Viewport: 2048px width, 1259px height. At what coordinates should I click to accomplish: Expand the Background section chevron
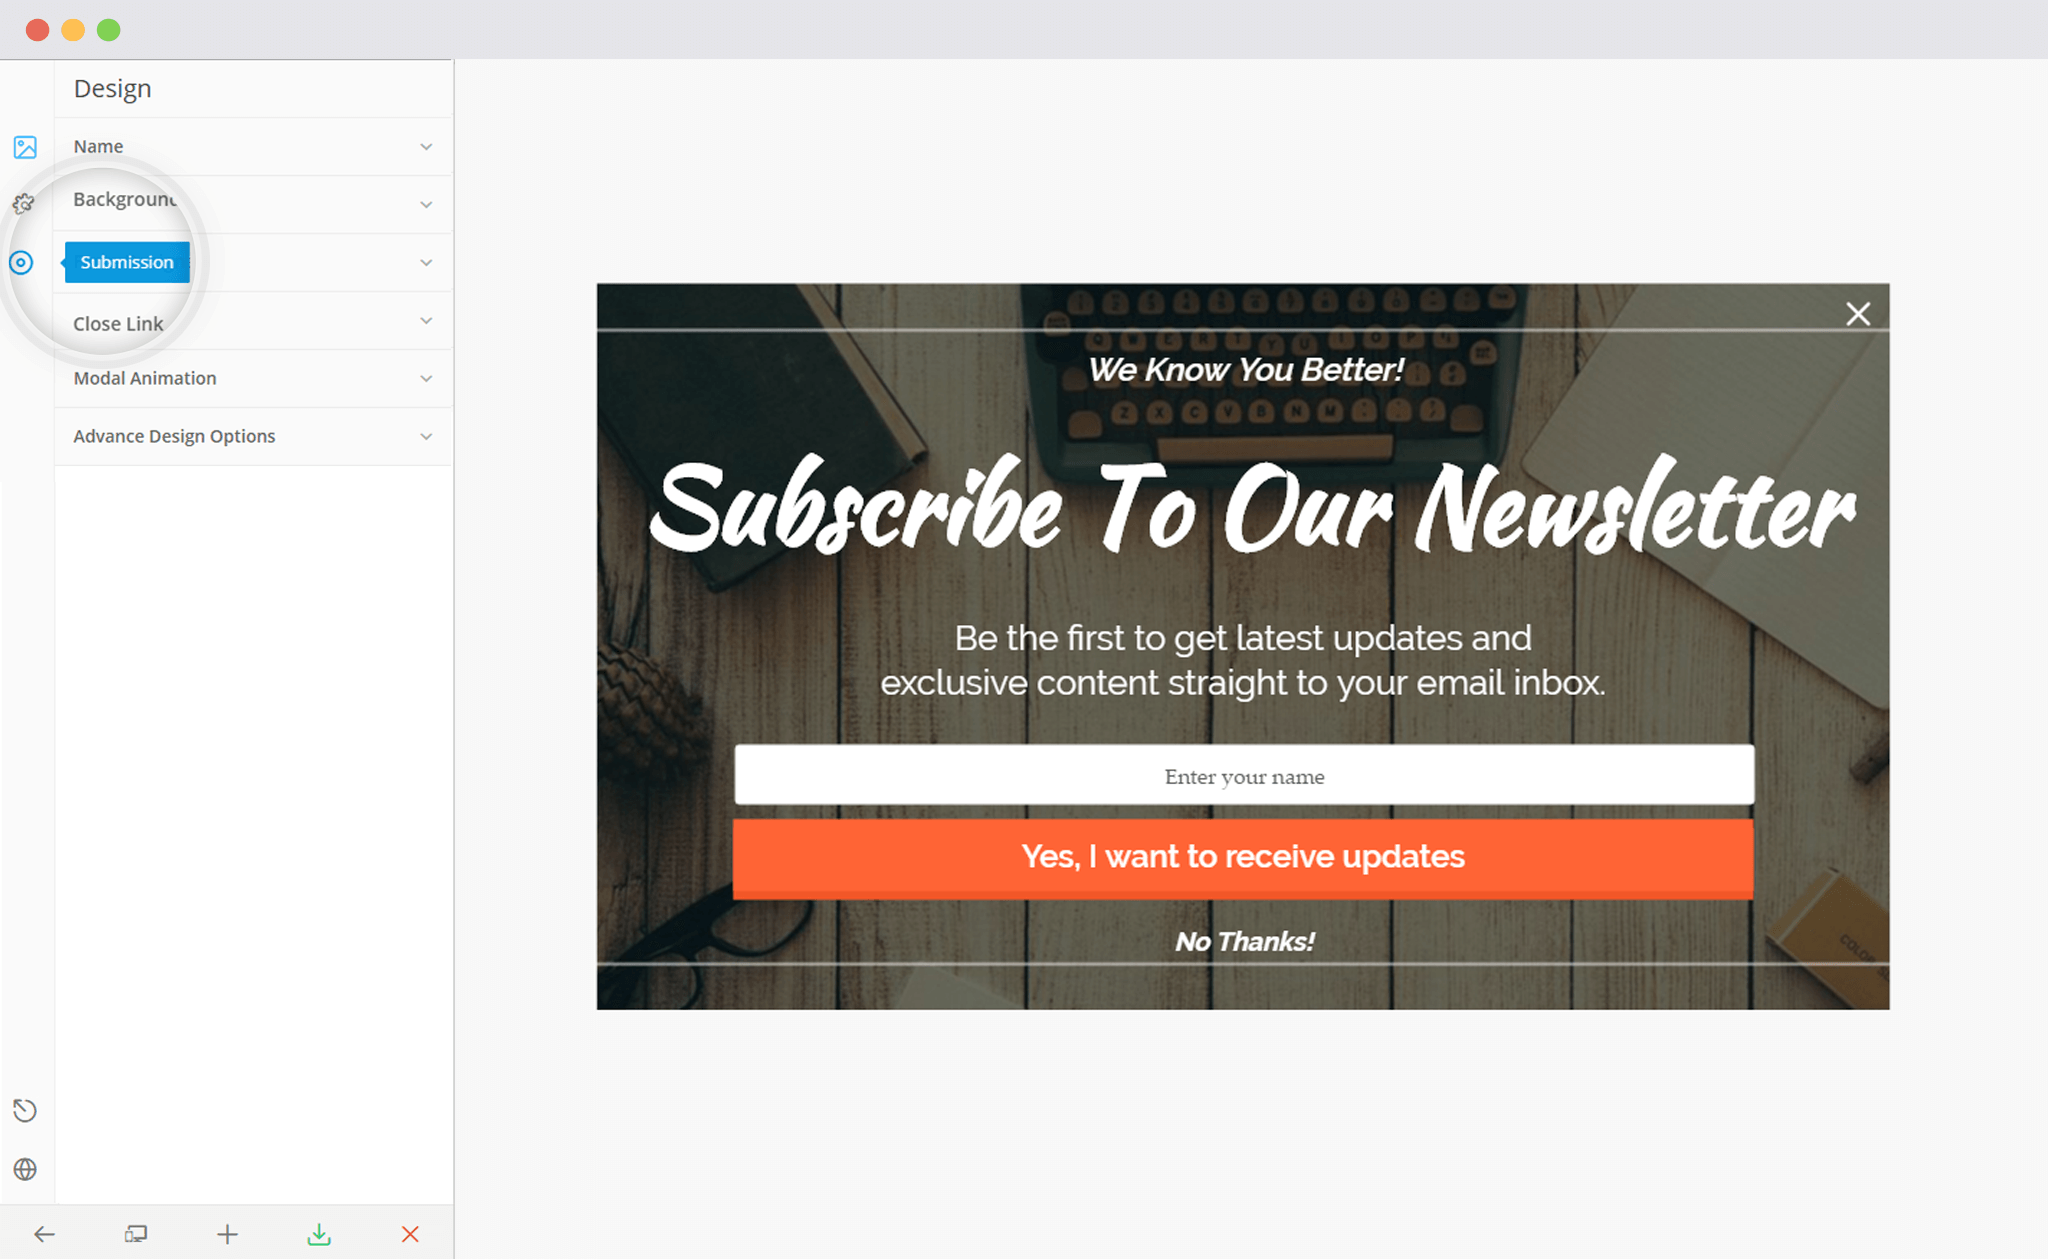pos(426,205)
